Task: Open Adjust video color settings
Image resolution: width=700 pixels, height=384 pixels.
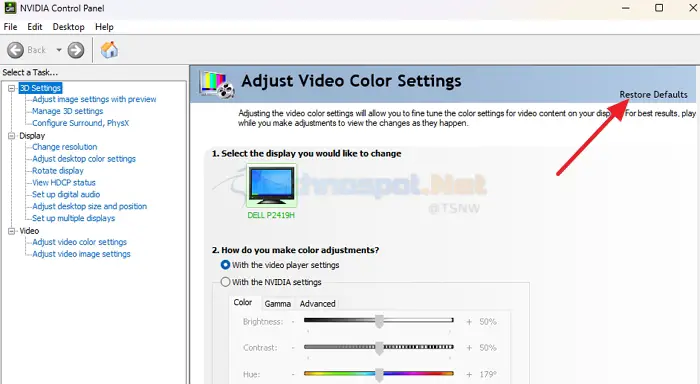Action: pyautogui.click(x=79, y=242)
